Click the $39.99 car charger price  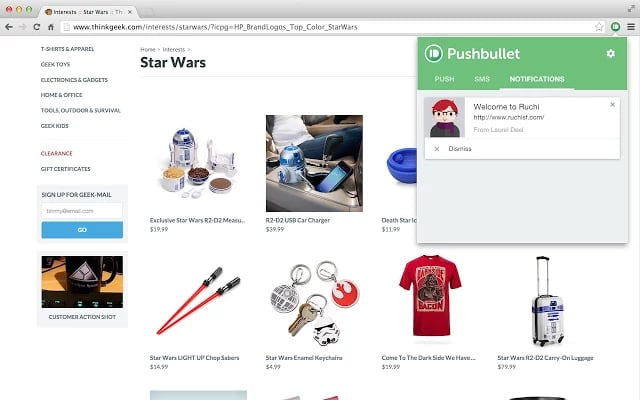(275, 229)
